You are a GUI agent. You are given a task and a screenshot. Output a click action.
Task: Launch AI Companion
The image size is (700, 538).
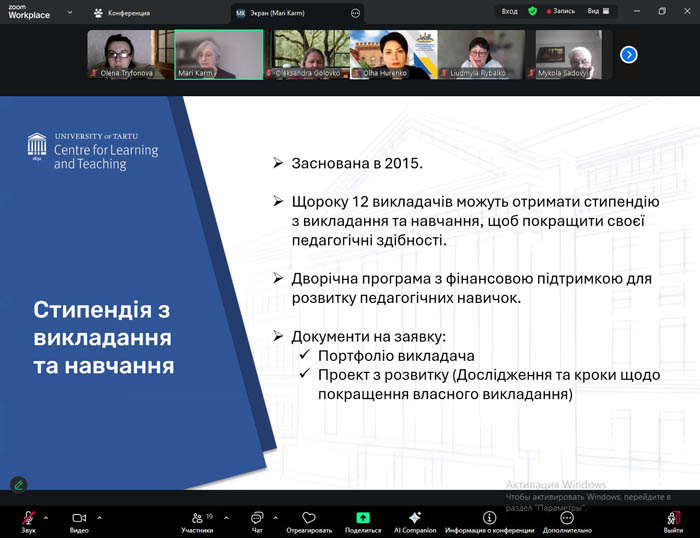click(x=415, y=519)
